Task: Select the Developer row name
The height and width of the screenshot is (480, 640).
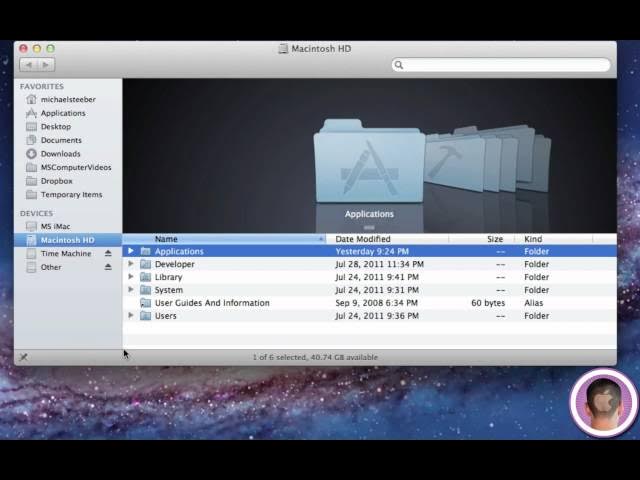Action: pos(175,264)
